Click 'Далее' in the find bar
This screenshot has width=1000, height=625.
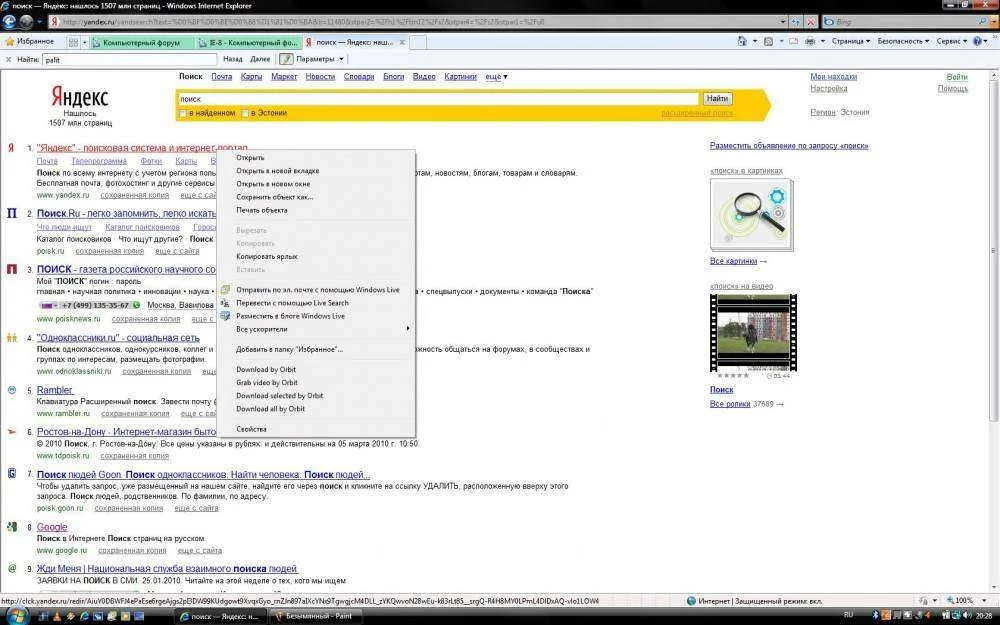[x=260, y=59]
